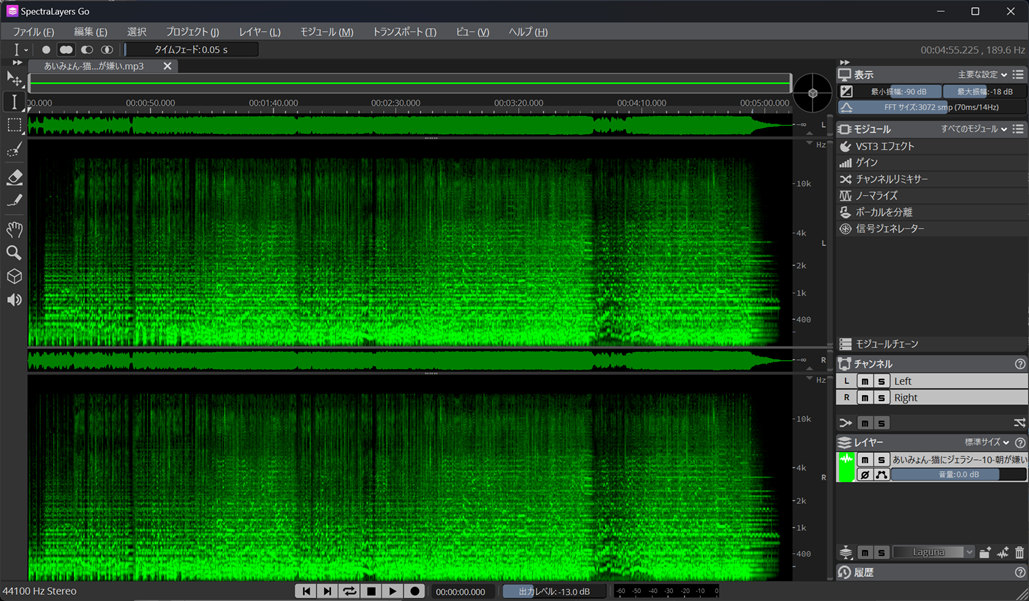The width and height of the screenshot is (1029, 601).
Task: Click the ノーマライズ module
Action: [876, 196]
